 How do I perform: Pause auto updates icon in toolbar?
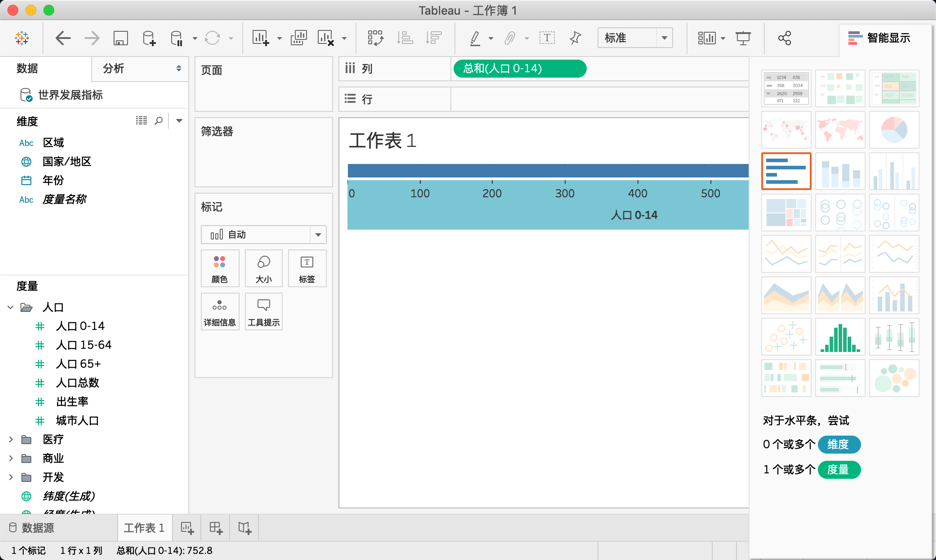click(177, 38)
